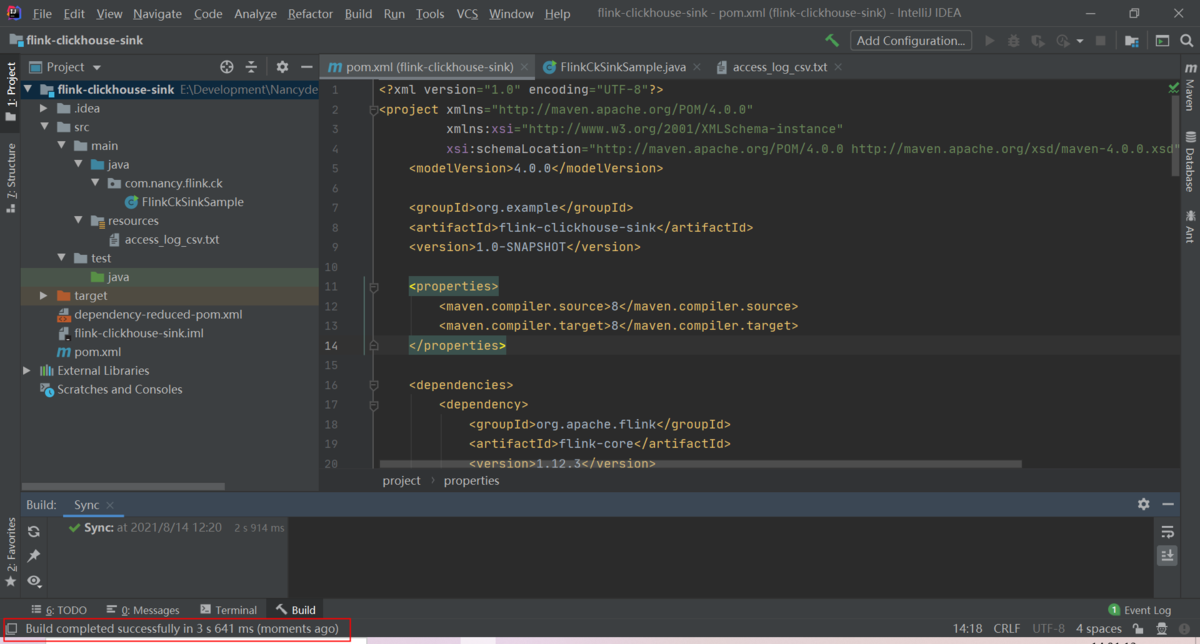Click the Locate/Select Opened File target icon
Image resolution: width=1200 pixels, height=644 pixels.
point(227,67)
